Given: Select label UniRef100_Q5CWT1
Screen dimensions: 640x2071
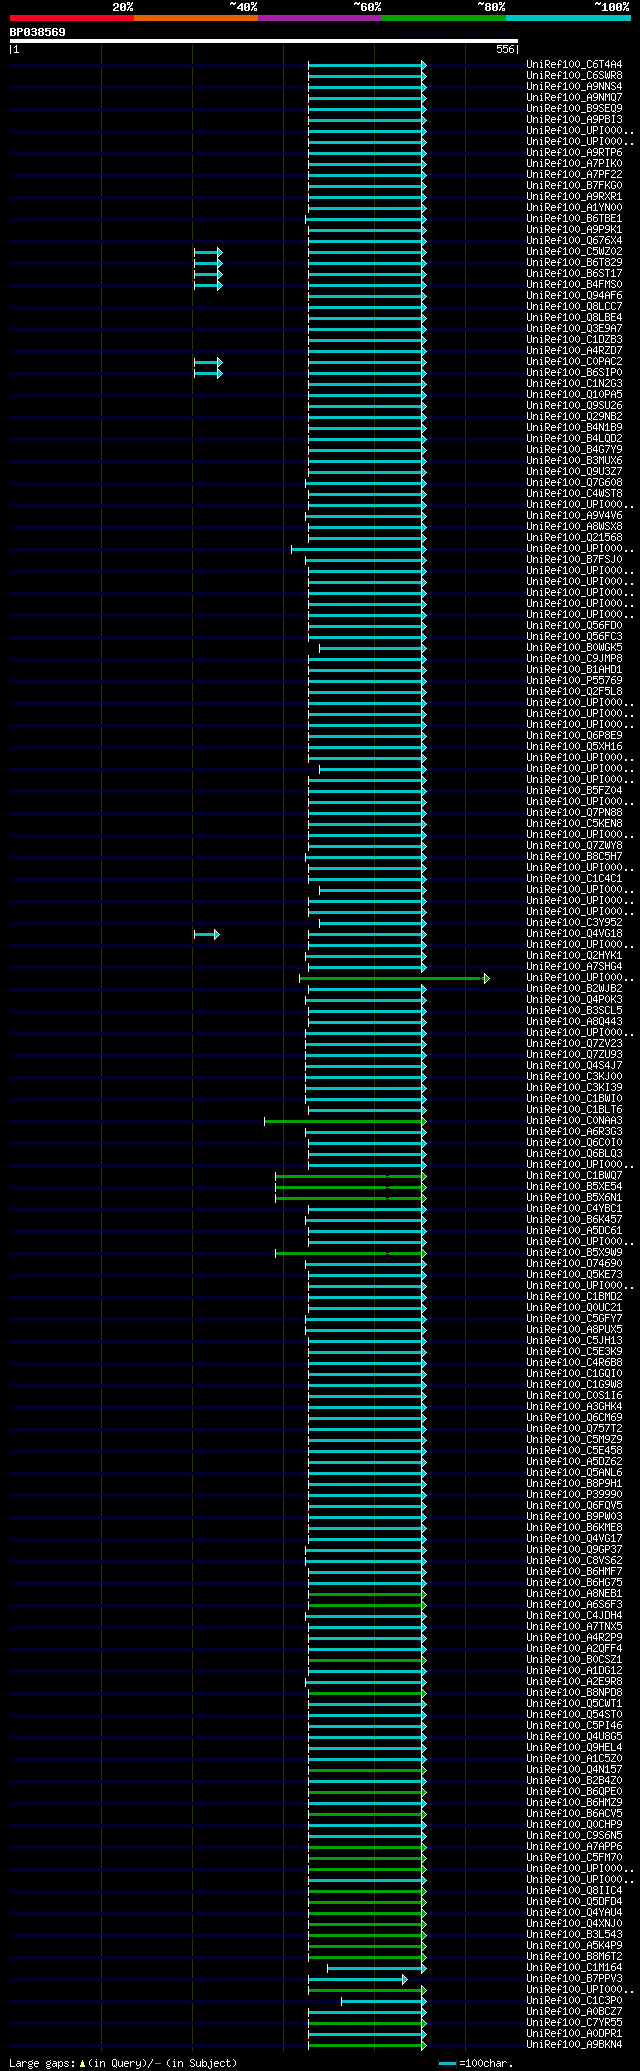Looking at the screenshot, I should click(x=574, y=1704).
